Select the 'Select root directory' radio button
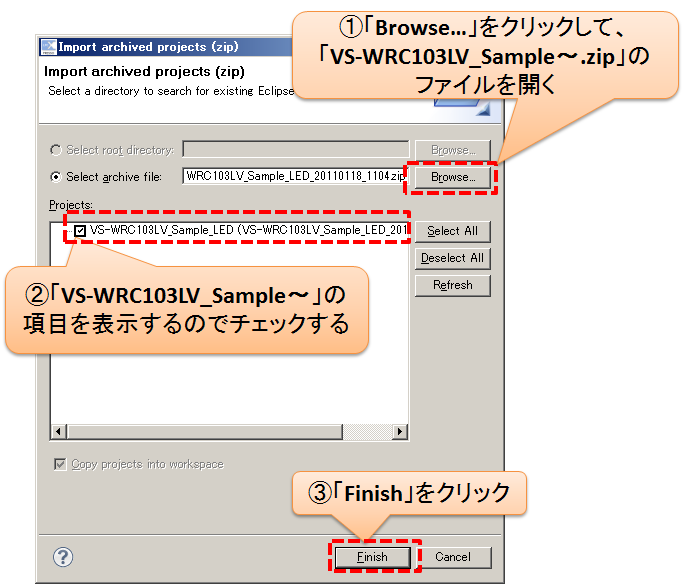This screenshot has height=584, width=684. tap(56, 150)
